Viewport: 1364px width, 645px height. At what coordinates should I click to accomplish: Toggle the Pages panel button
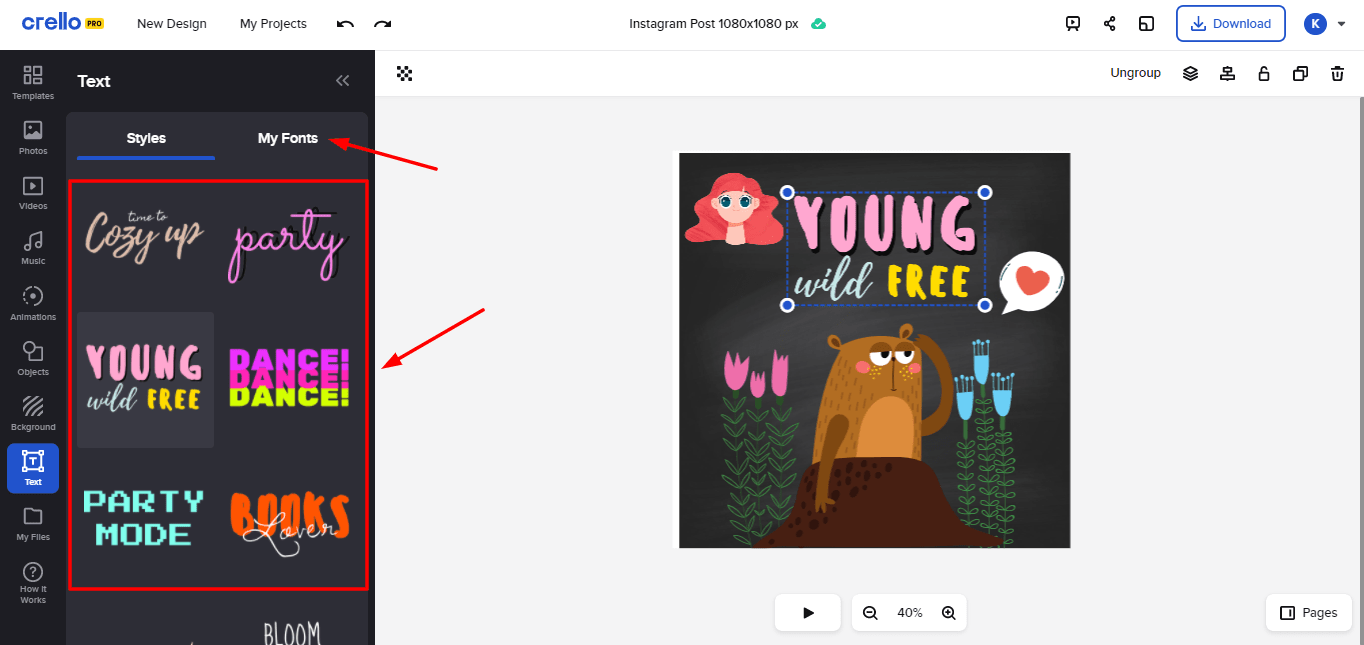pyautogui.click(x=1309, y=613)
